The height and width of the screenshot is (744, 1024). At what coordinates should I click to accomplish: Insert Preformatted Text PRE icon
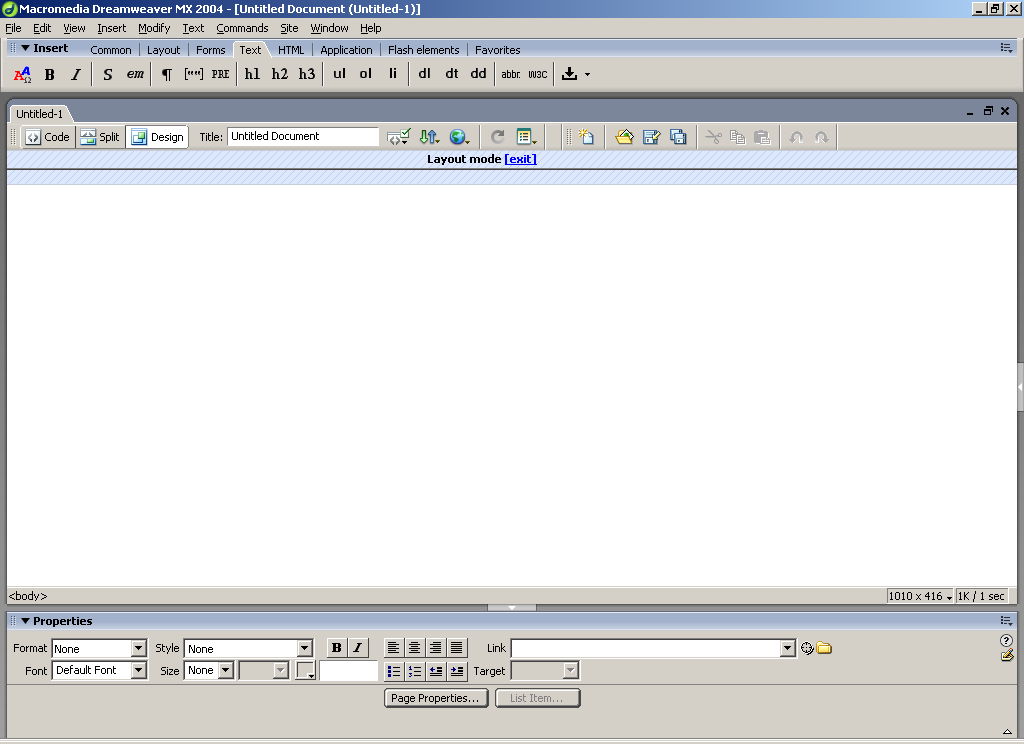[x=220, y=74]
